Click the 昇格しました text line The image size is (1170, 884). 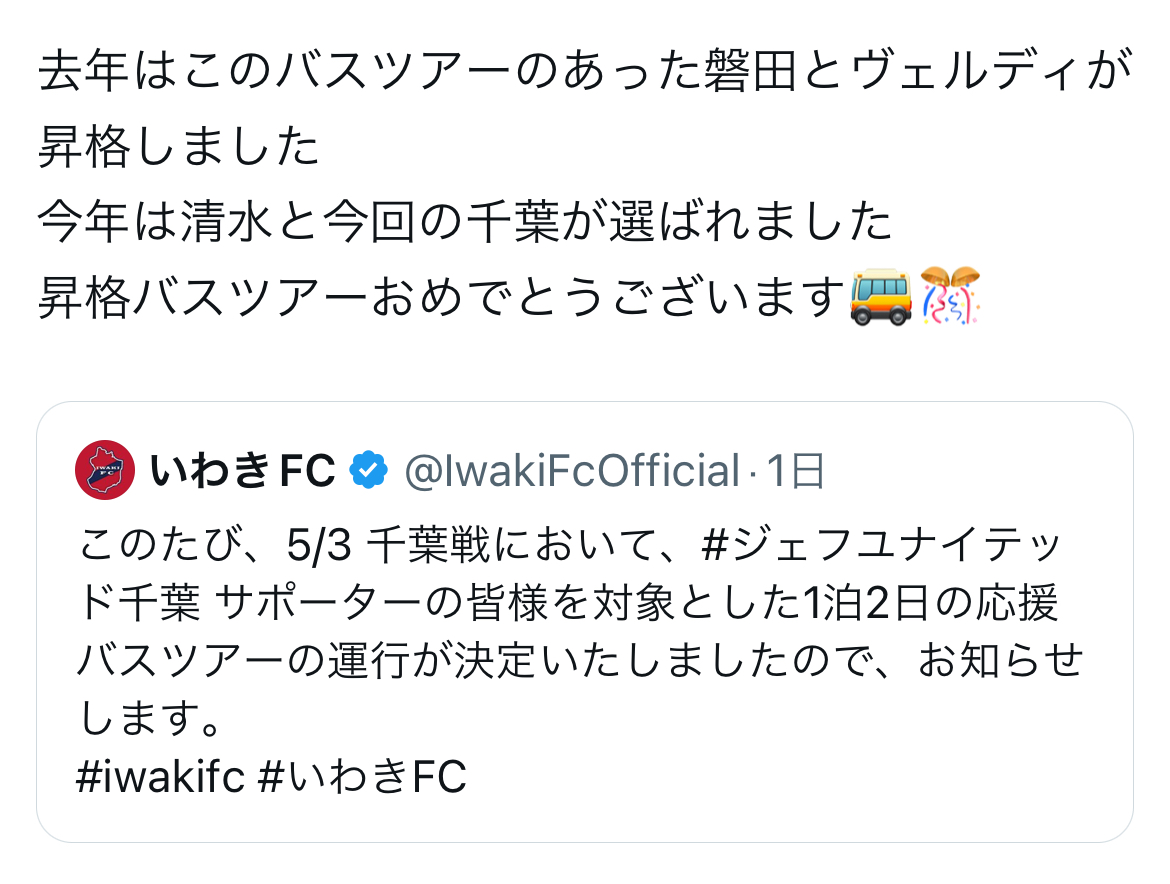(178, 146)
